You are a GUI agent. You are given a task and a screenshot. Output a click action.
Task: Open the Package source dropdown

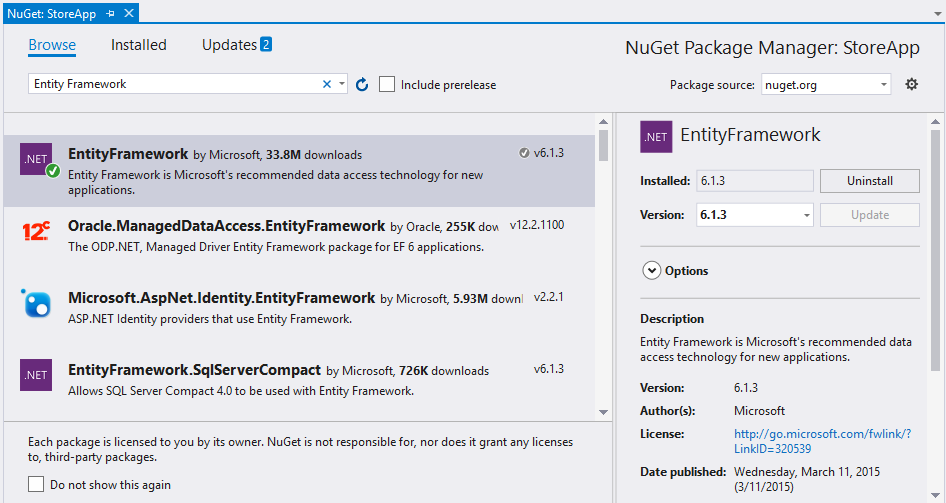[x=884, y=85]
